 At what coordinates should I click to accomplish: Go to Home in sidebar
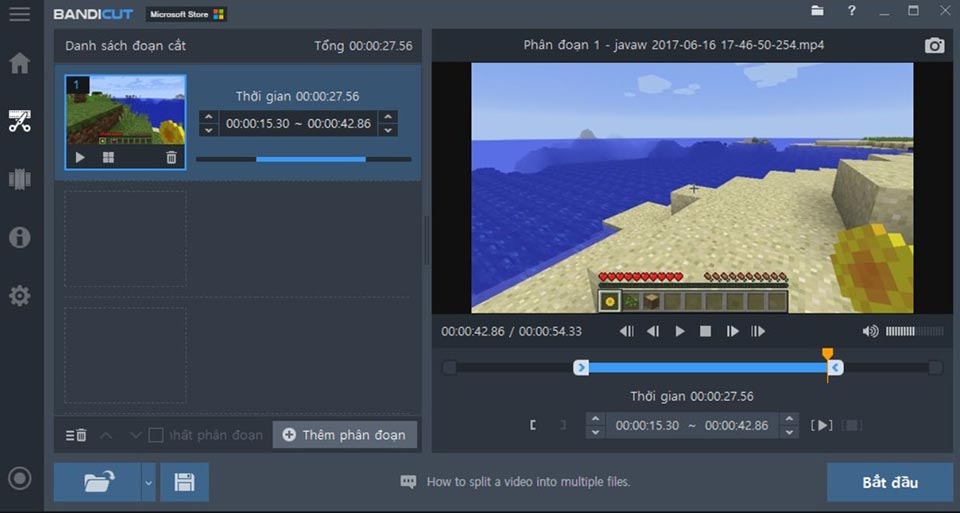(x=20, y=62)
